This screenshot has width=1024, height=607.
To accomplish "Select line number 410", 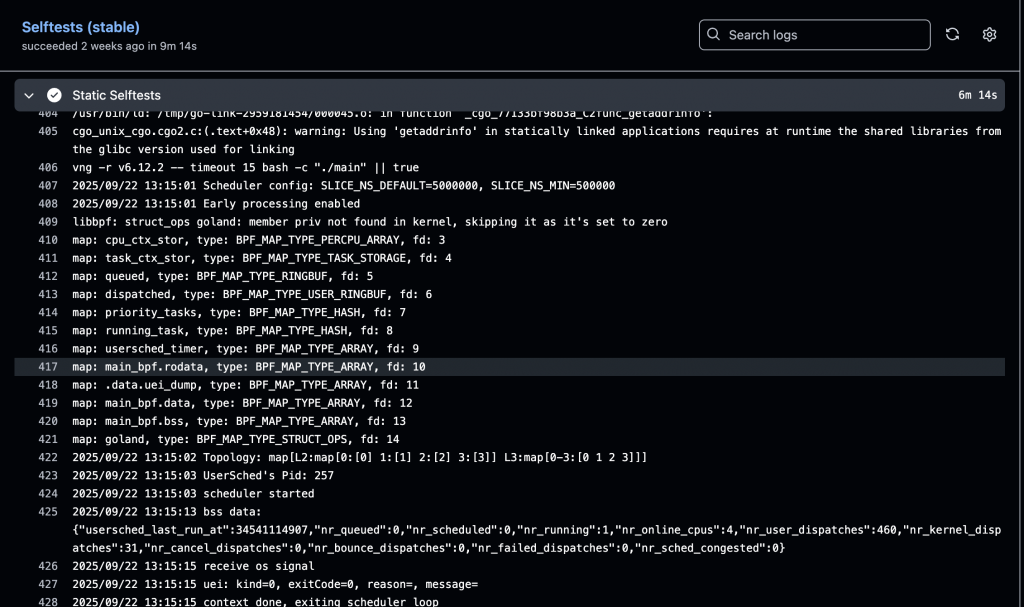I will [x=48, y=240].
